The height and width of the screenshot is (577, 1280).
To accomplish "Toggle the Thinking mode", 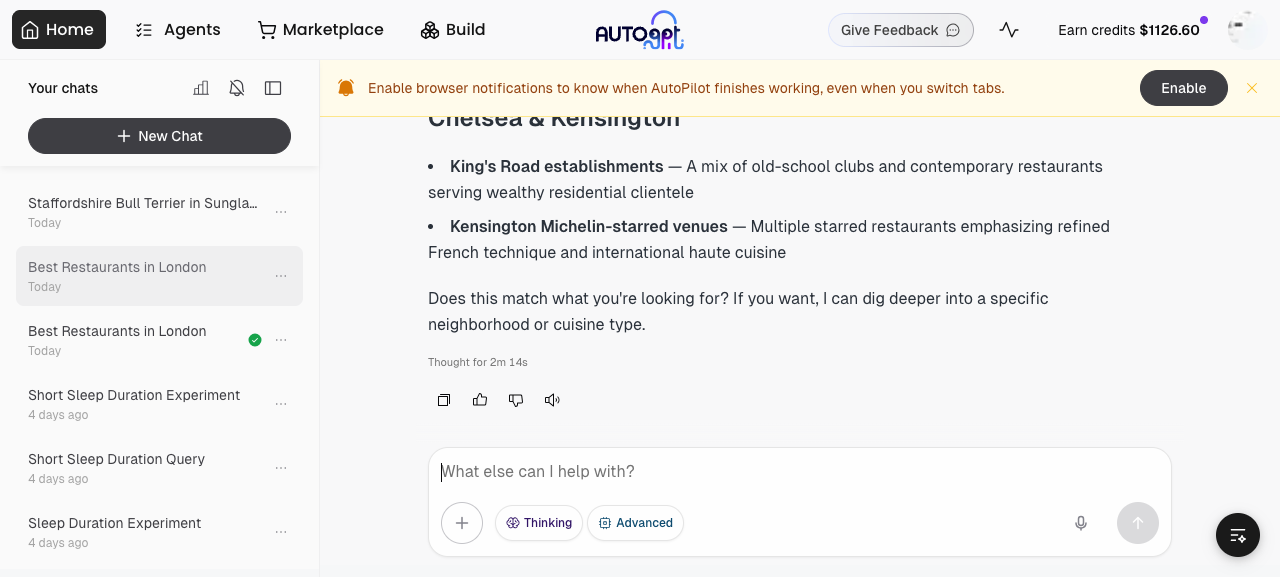I will click(x=539, y=523).
